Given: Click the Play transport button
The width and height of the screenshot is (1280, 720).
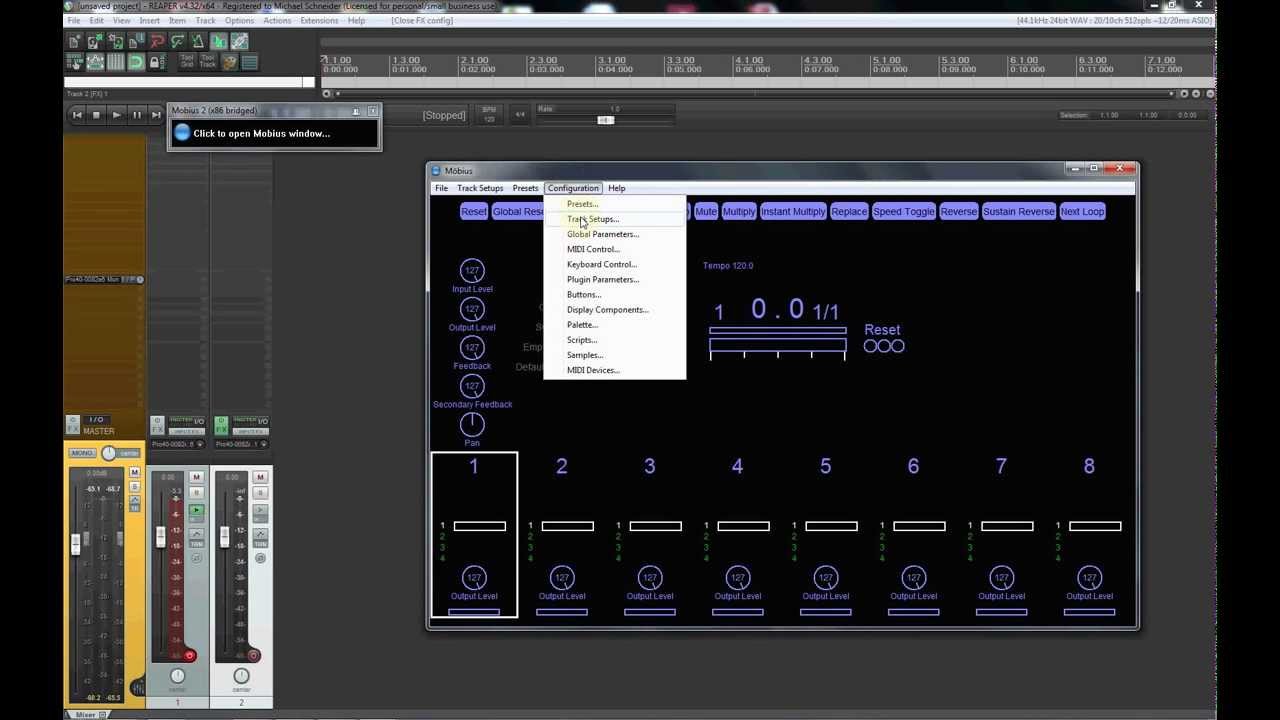Looking at the screenshot, I should (116, 115).
